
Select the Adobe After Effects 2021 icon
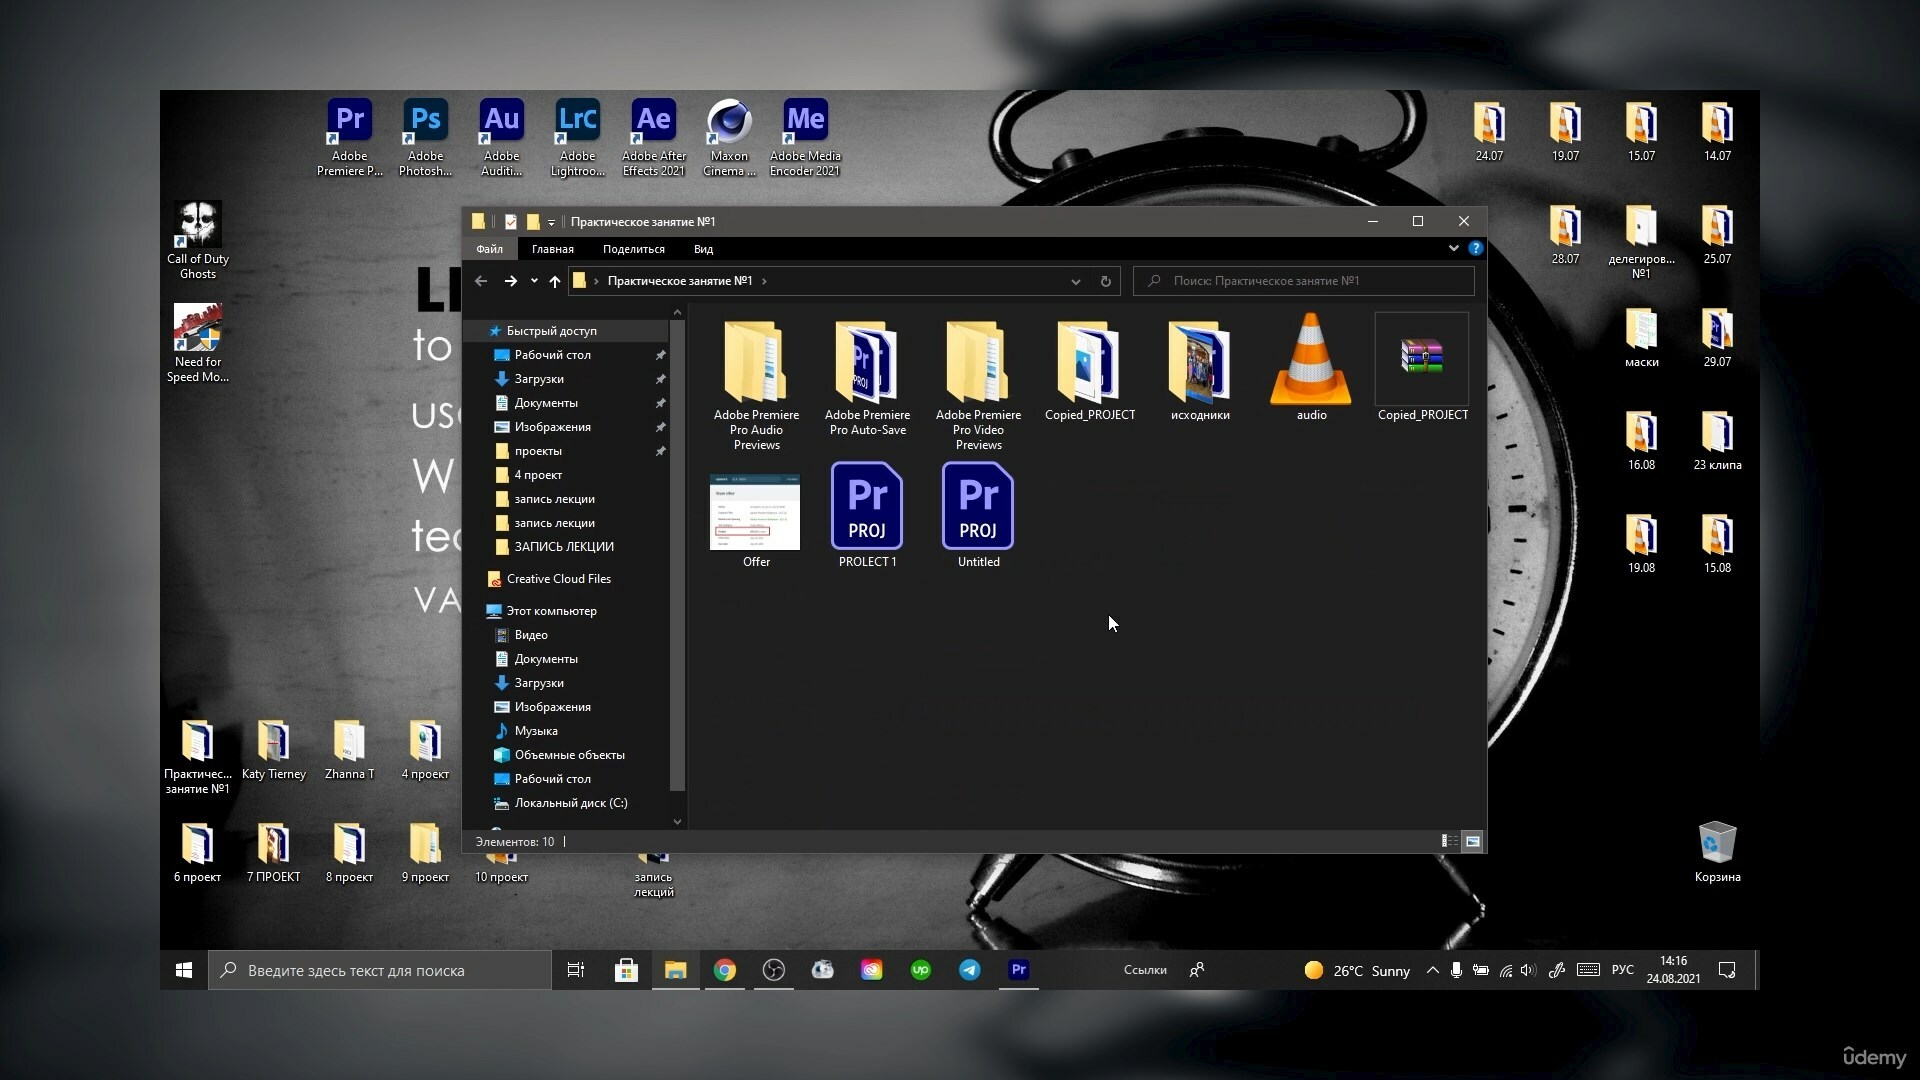click(654, 138)
